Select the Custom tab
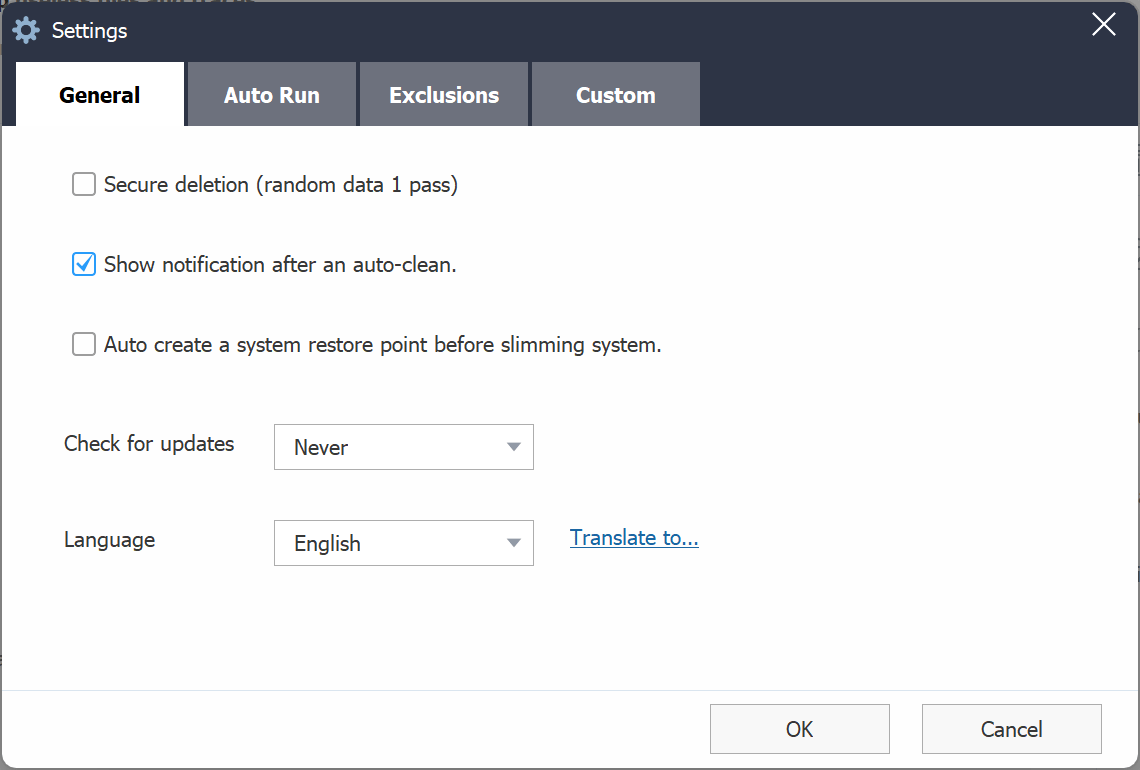Viewport: 1140px width, 770px height. click(616, 95)
